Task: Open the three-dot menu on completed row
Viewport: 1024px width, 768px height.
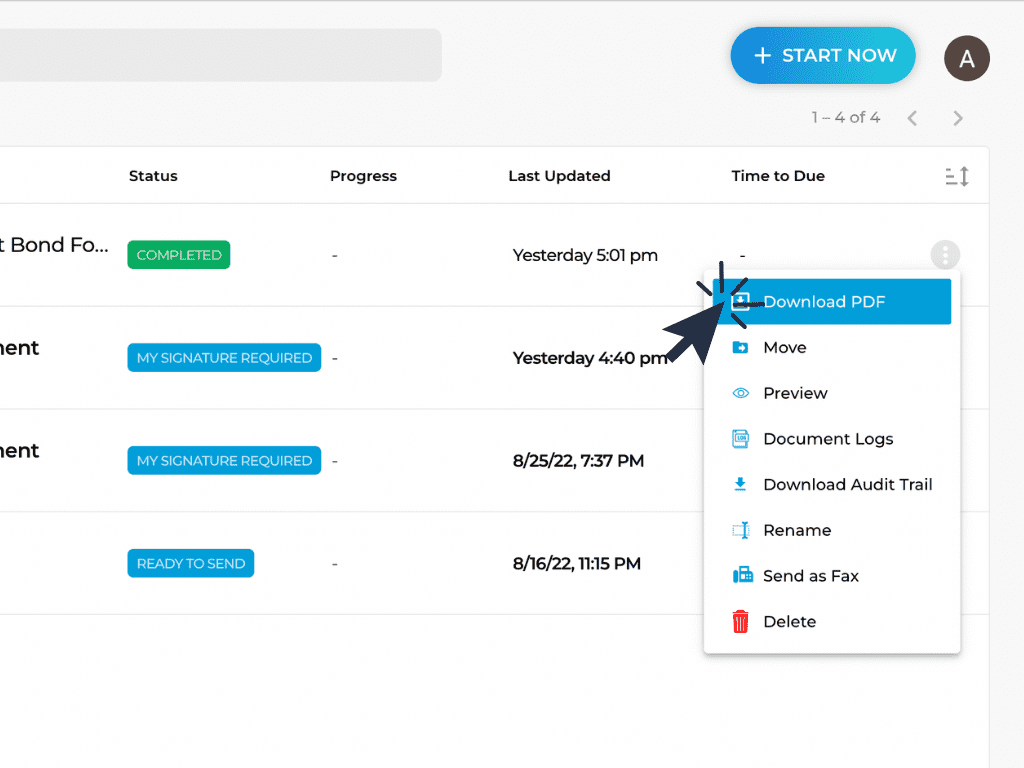Action: coord(945,255)
